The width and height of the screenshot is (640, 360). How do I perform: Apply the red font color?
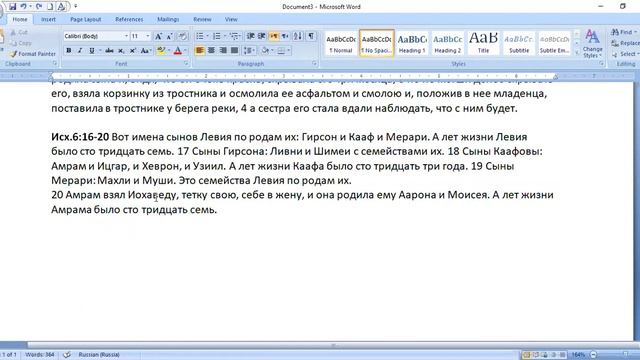(x=178, y=51)
